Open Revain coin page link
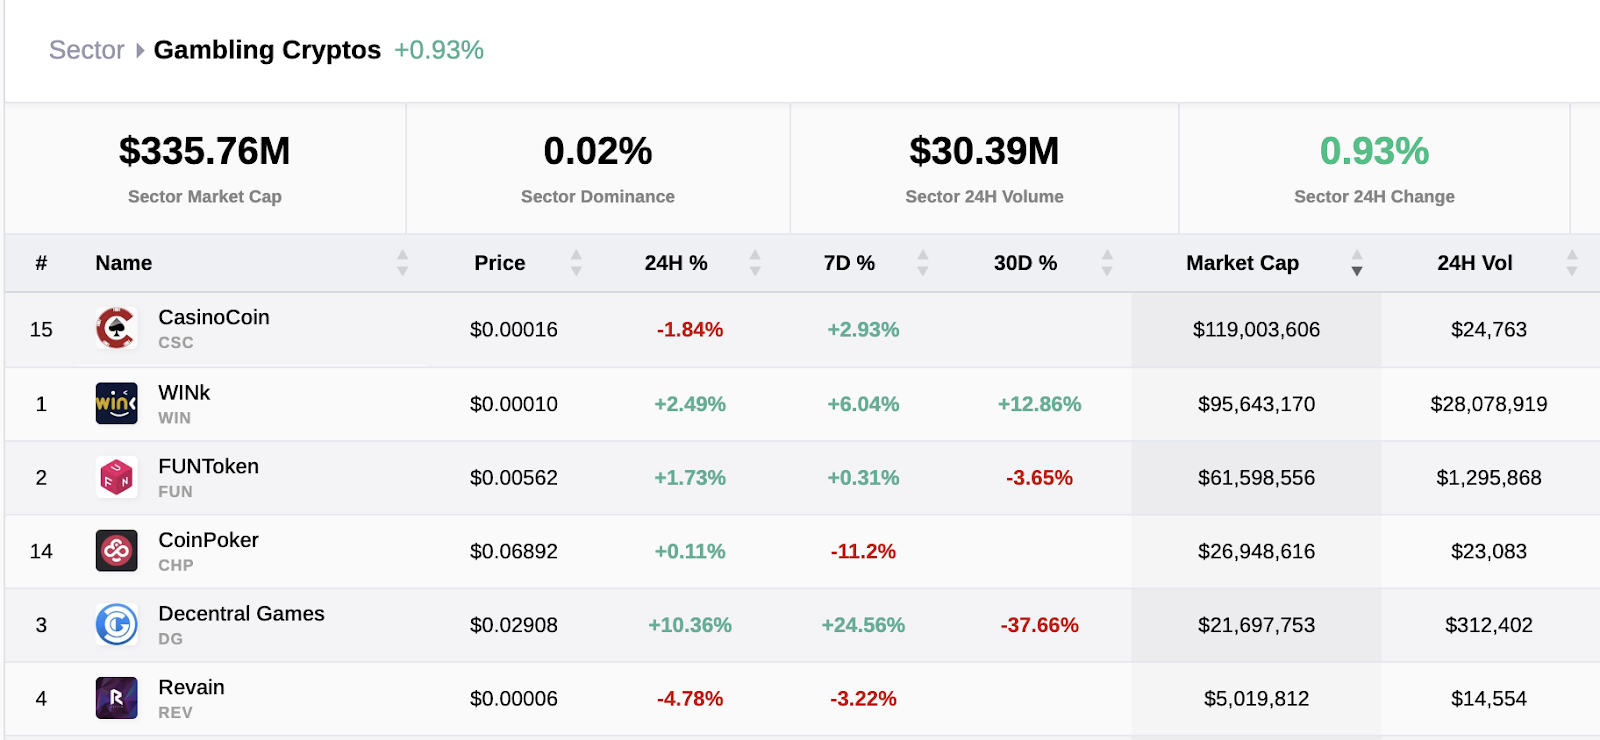 [x=191, y=687]
